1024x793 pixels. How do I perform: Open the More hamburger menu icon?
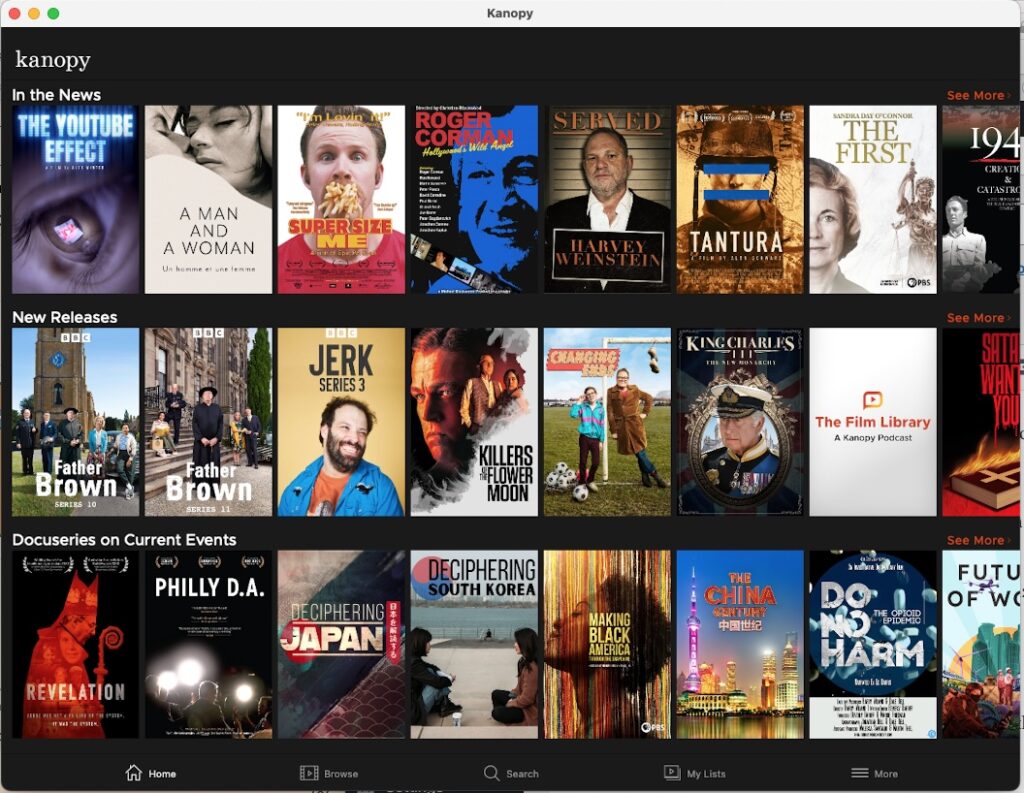pyautogui.click(x=859, y=773)
